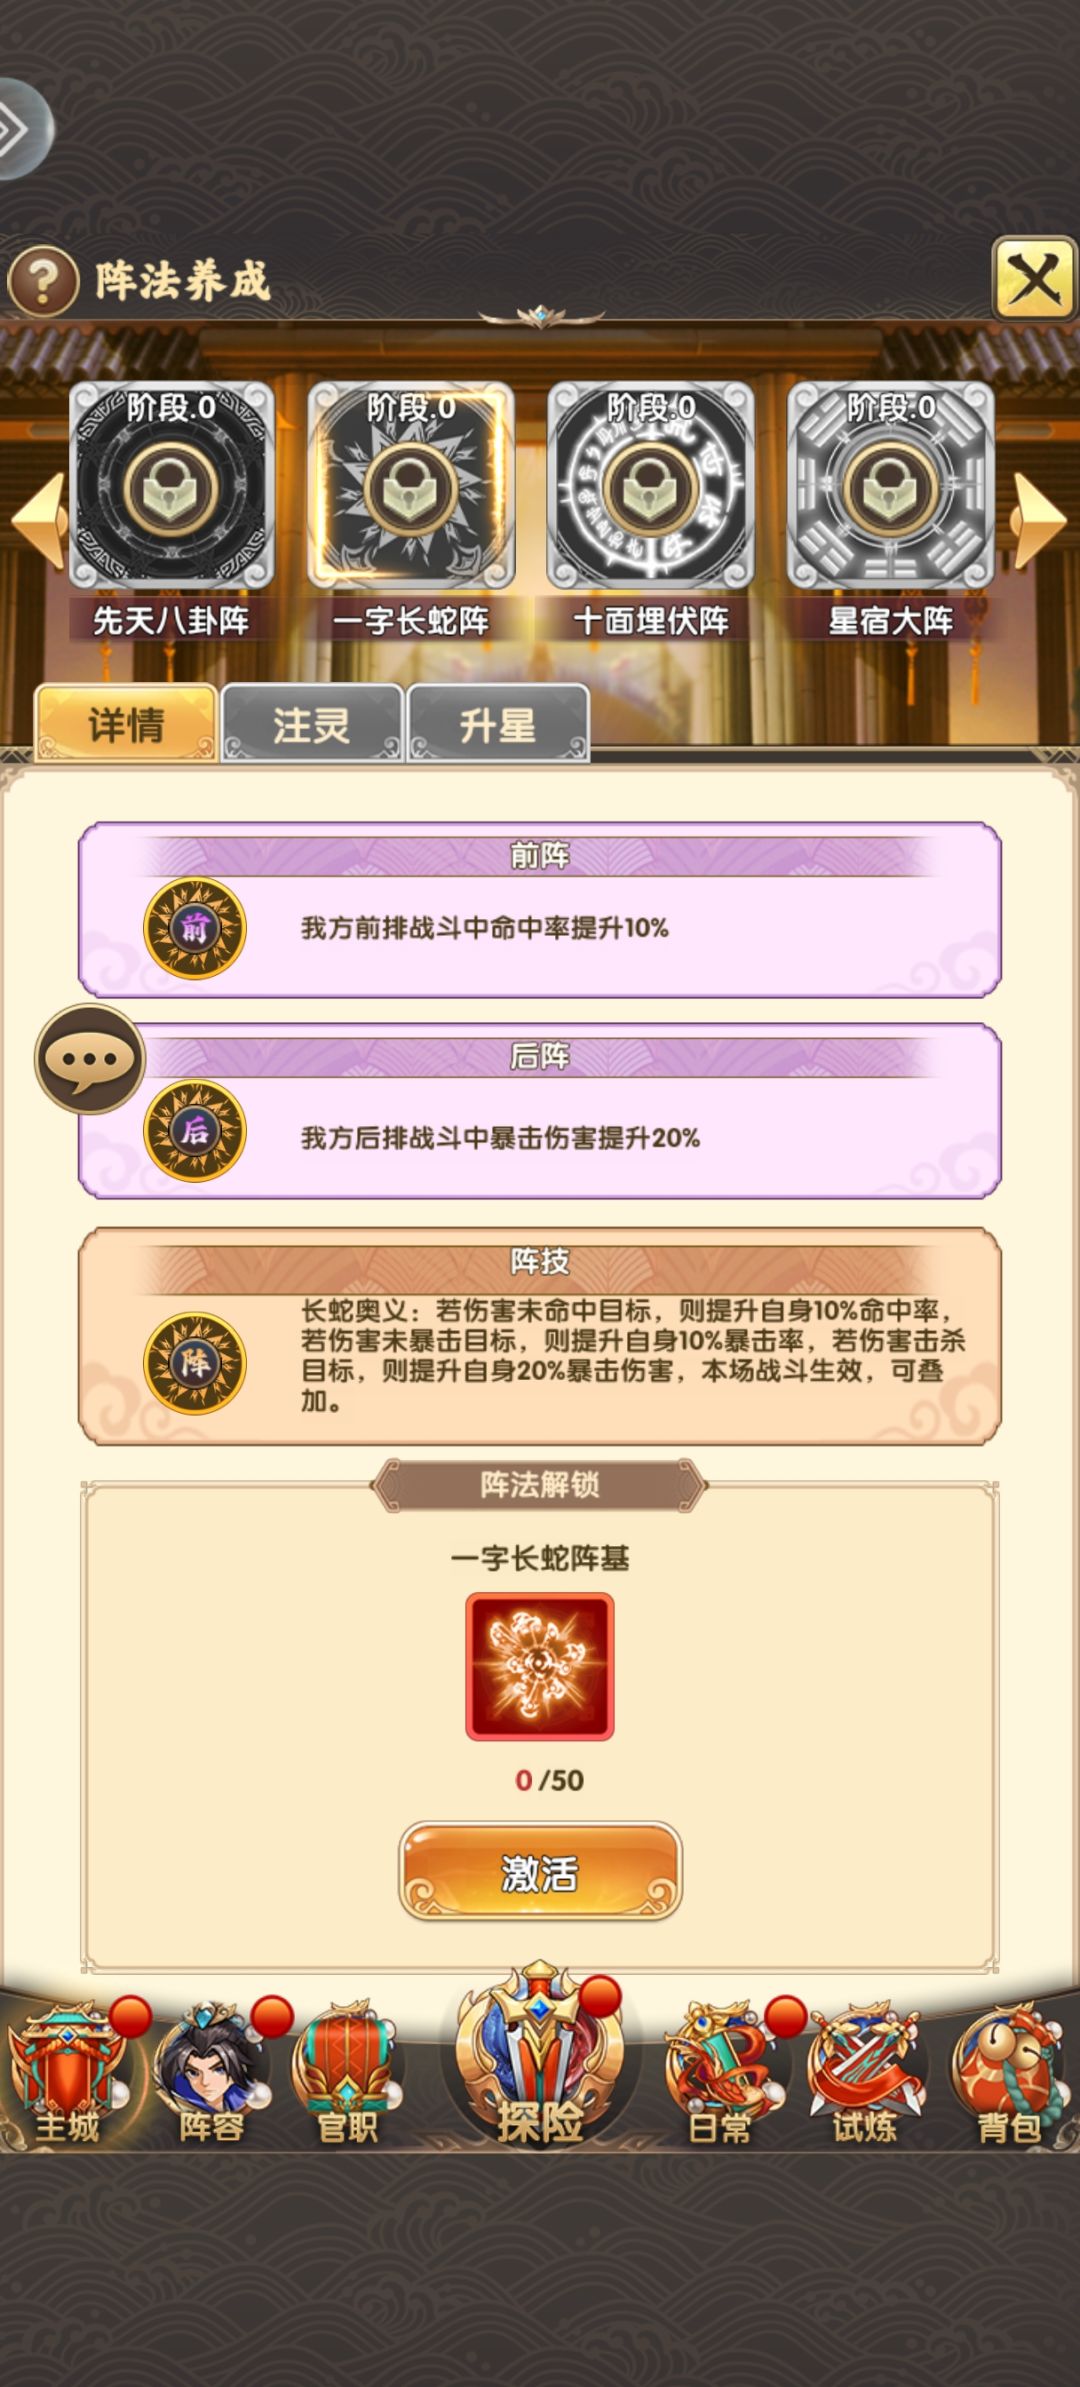This screenshot has width=1080, height=2387.
Task: Select the 星宿大阵 formation icon
Action: click(x=891, y=485)
